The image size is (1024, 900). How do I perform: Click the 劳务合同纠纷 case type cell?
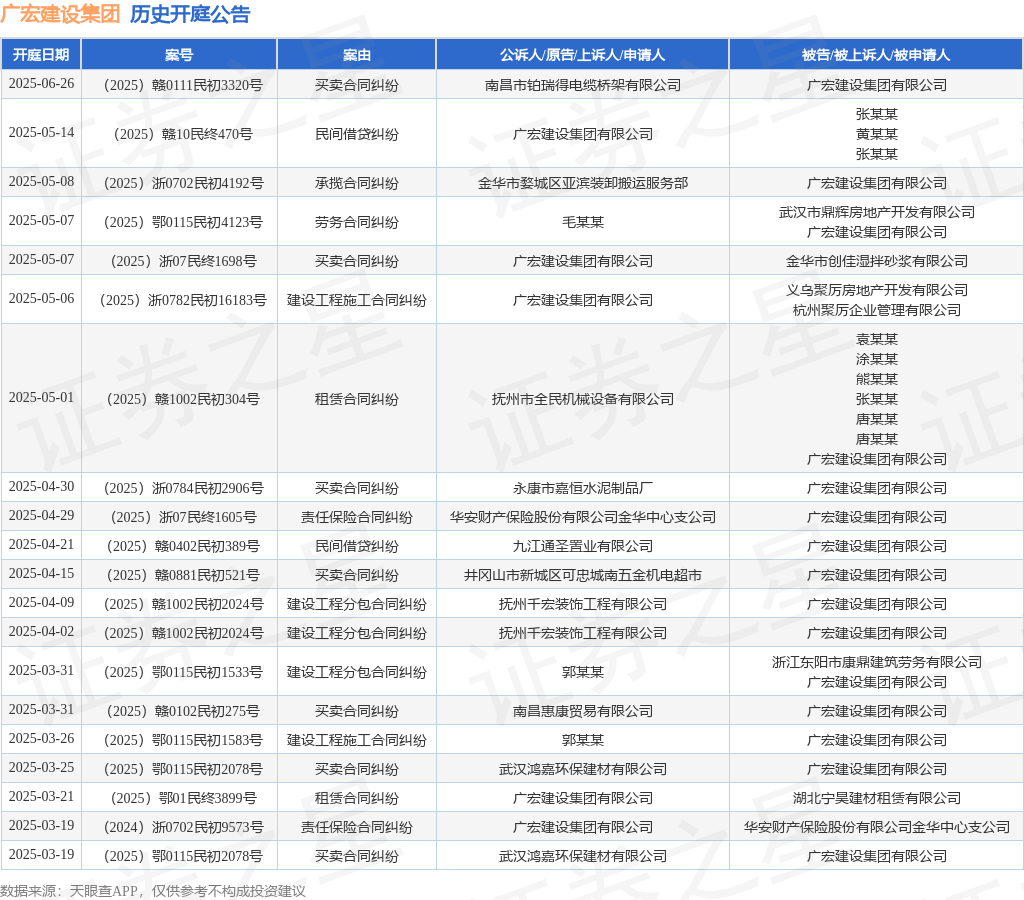(357, 222)
